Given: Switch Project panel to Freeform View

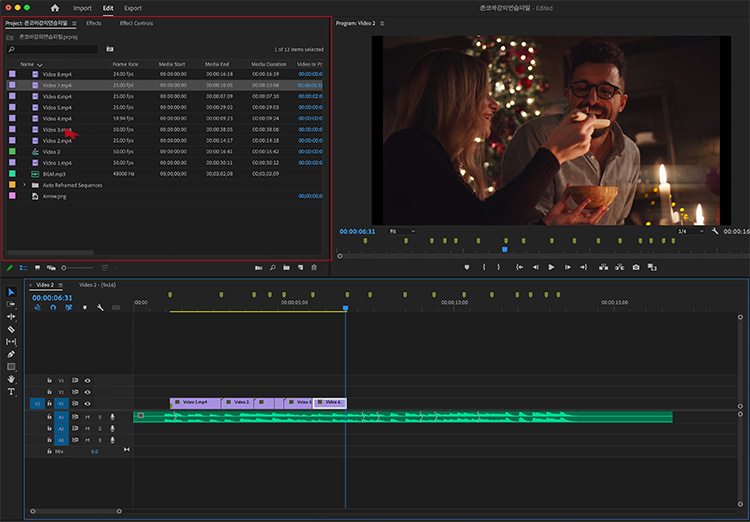Looking at the screenshot, I should point(51,268).
